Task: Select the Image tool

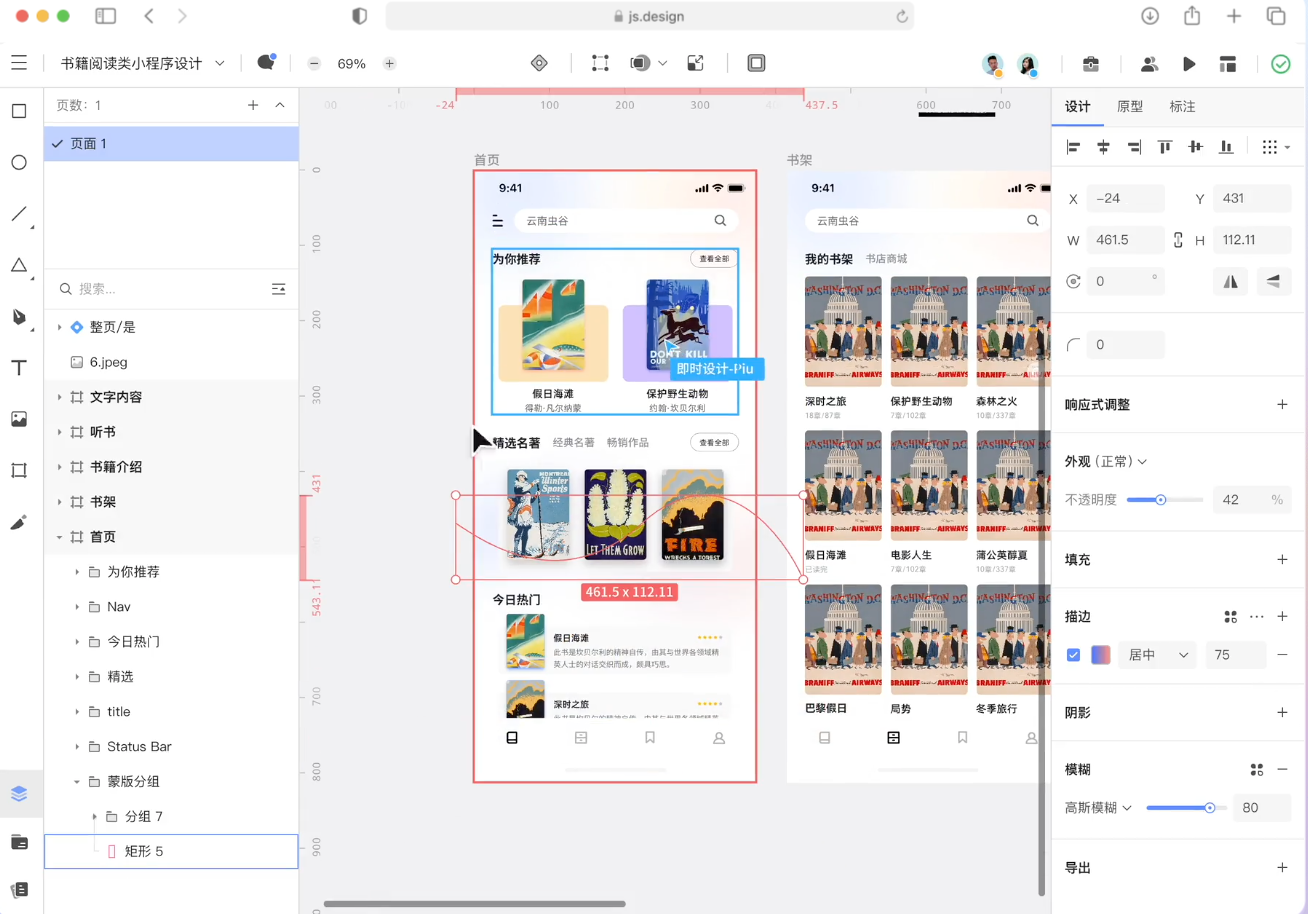Action: [19, 419]
